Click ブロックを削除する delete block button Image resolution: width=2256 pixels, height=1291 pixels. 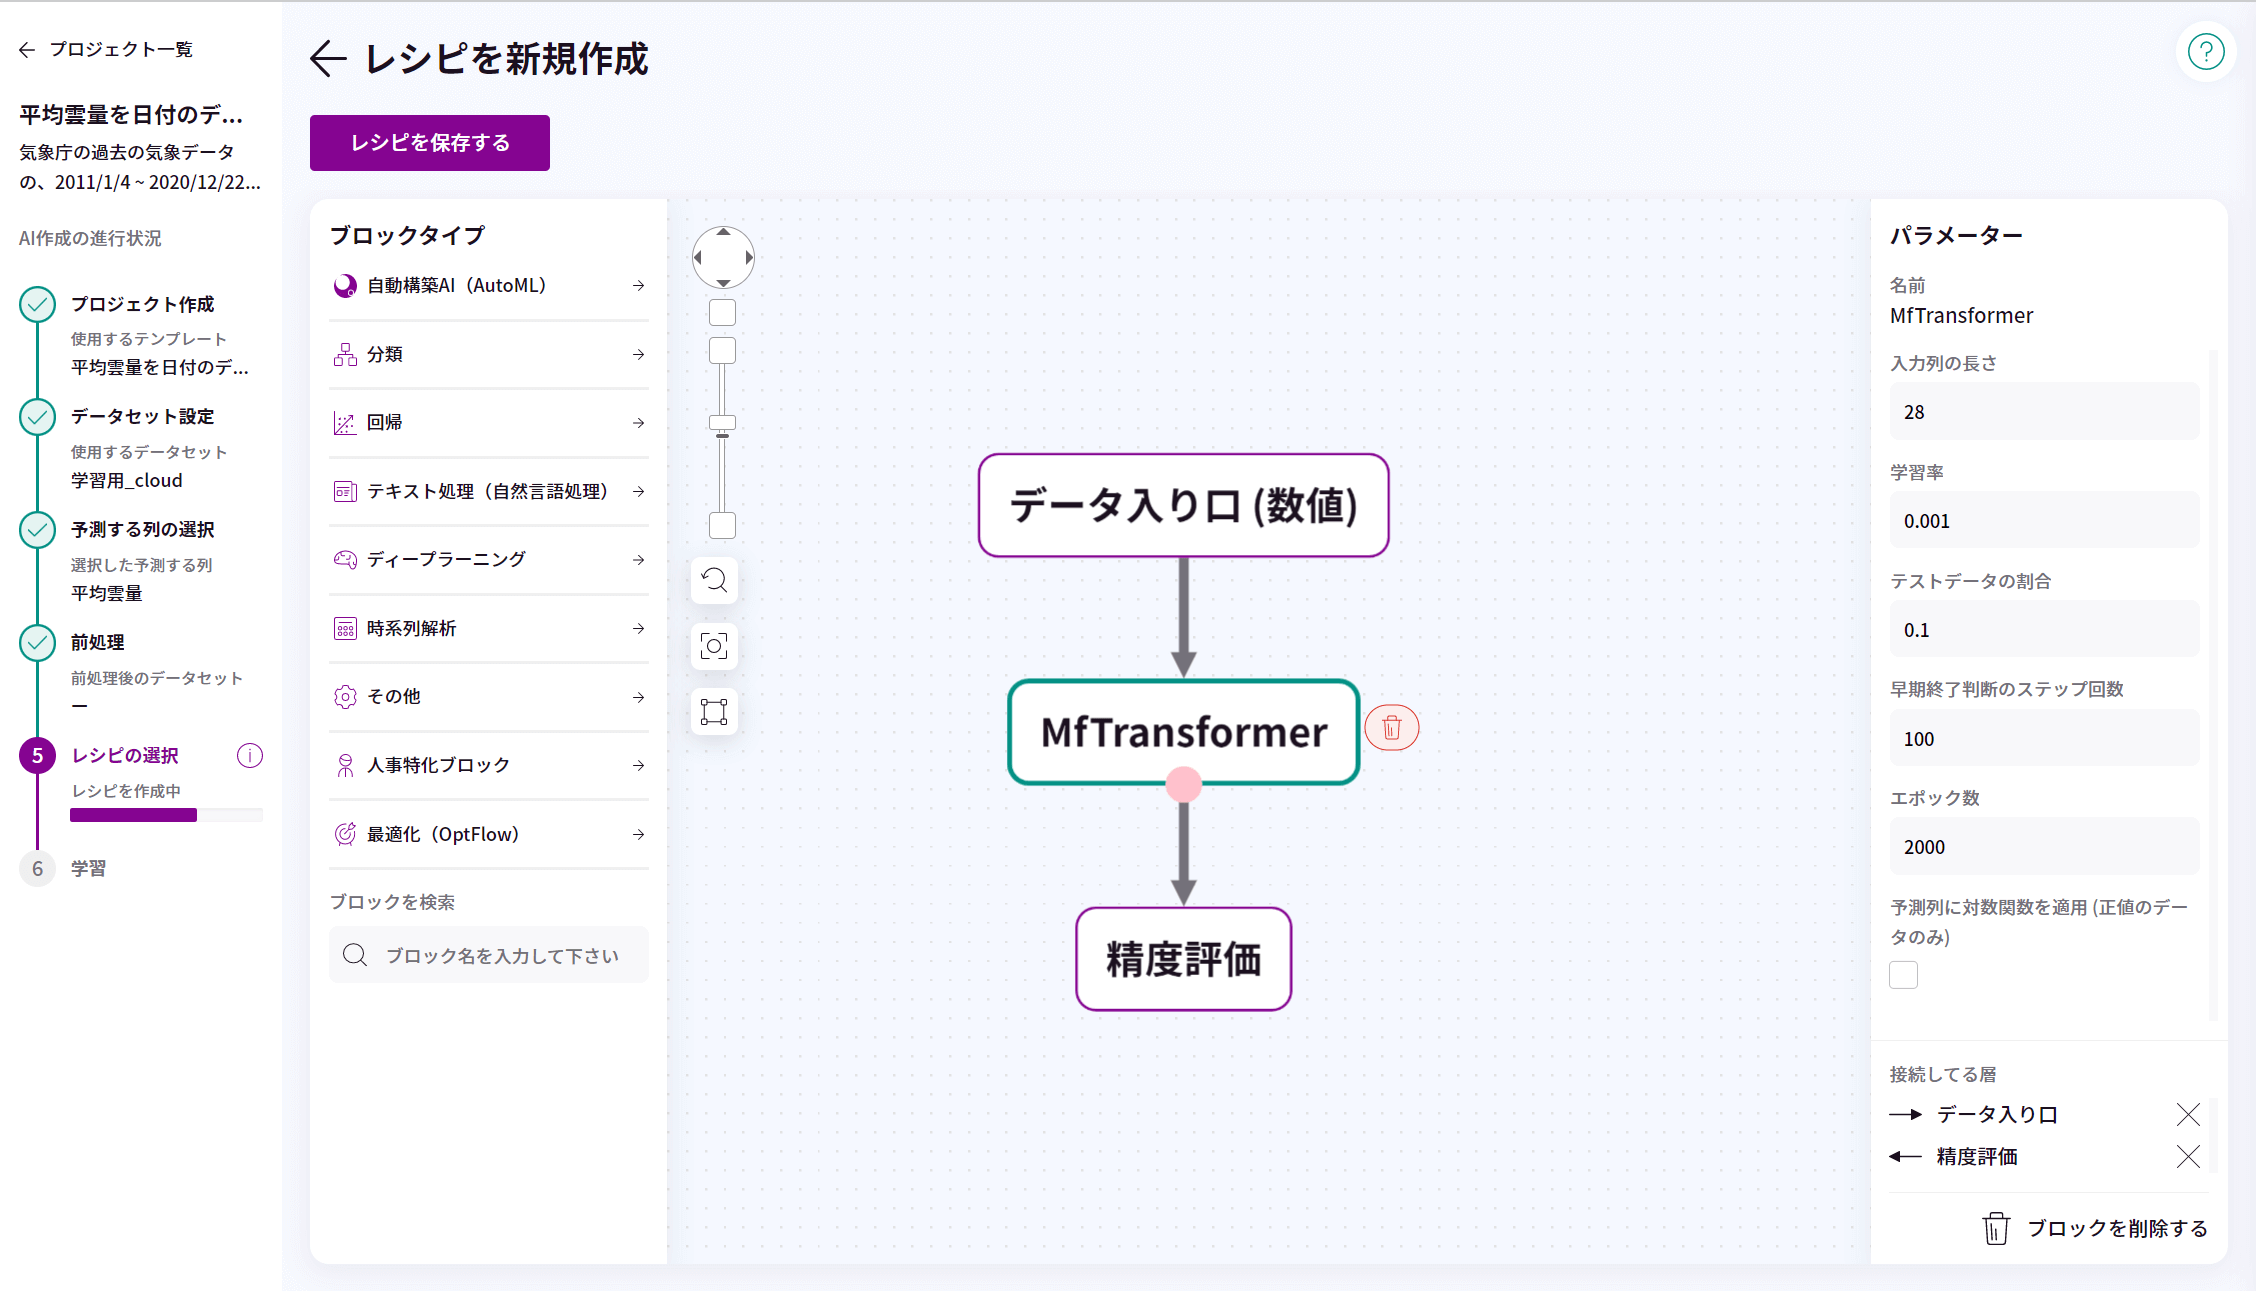tap(2095, 1228)
